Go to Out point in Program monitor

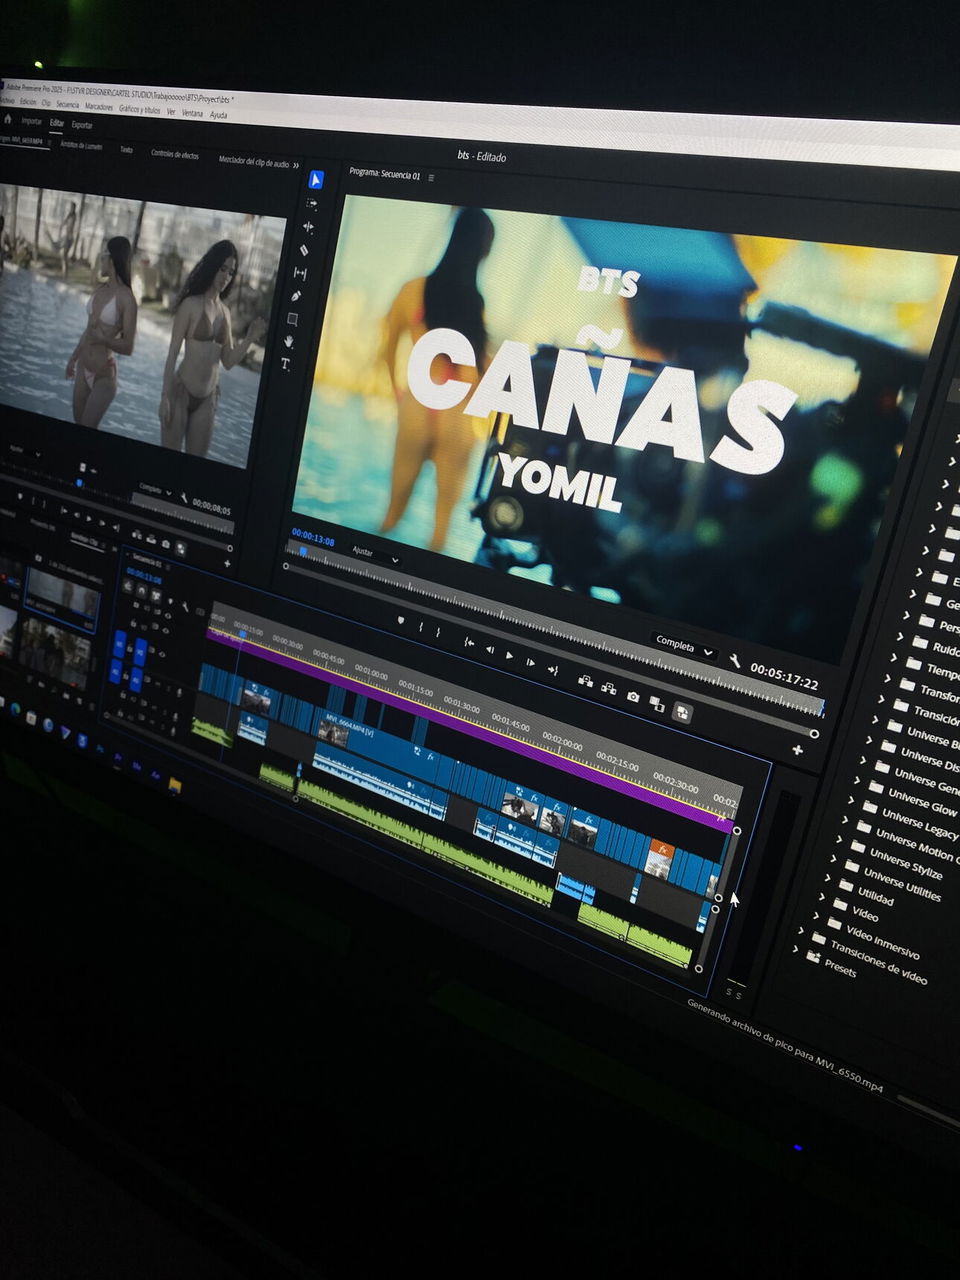pyautogui.click(x=552, y=670)
